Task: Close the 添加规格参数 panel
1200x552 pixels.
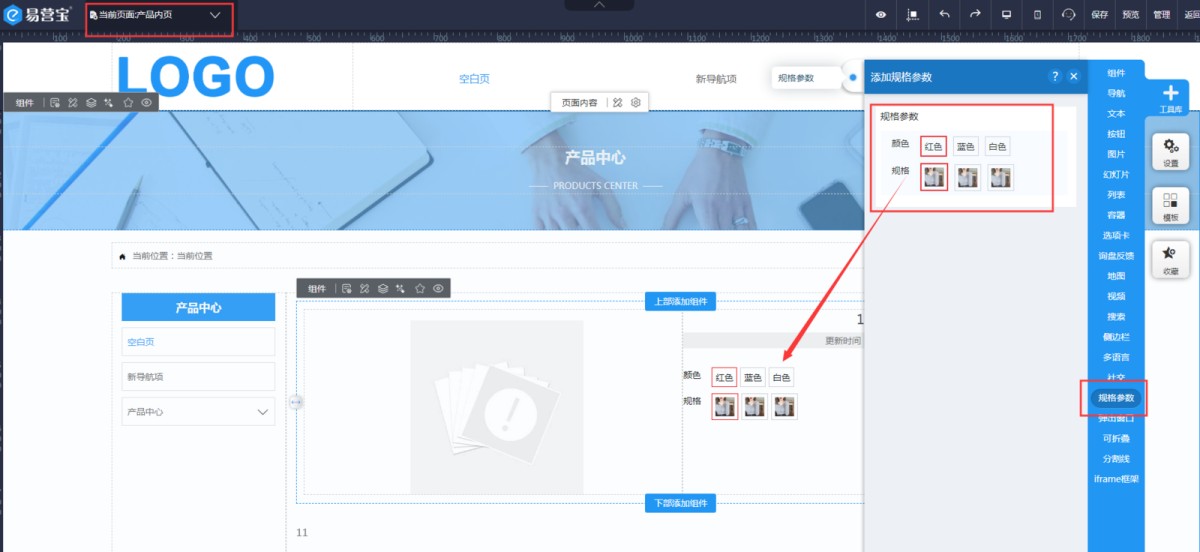Action: tap(1074, 76)
